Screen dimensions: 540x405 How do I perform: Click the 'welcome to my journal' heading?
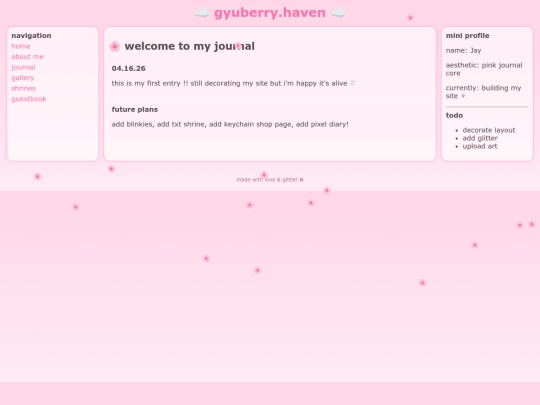coord(190,46)
